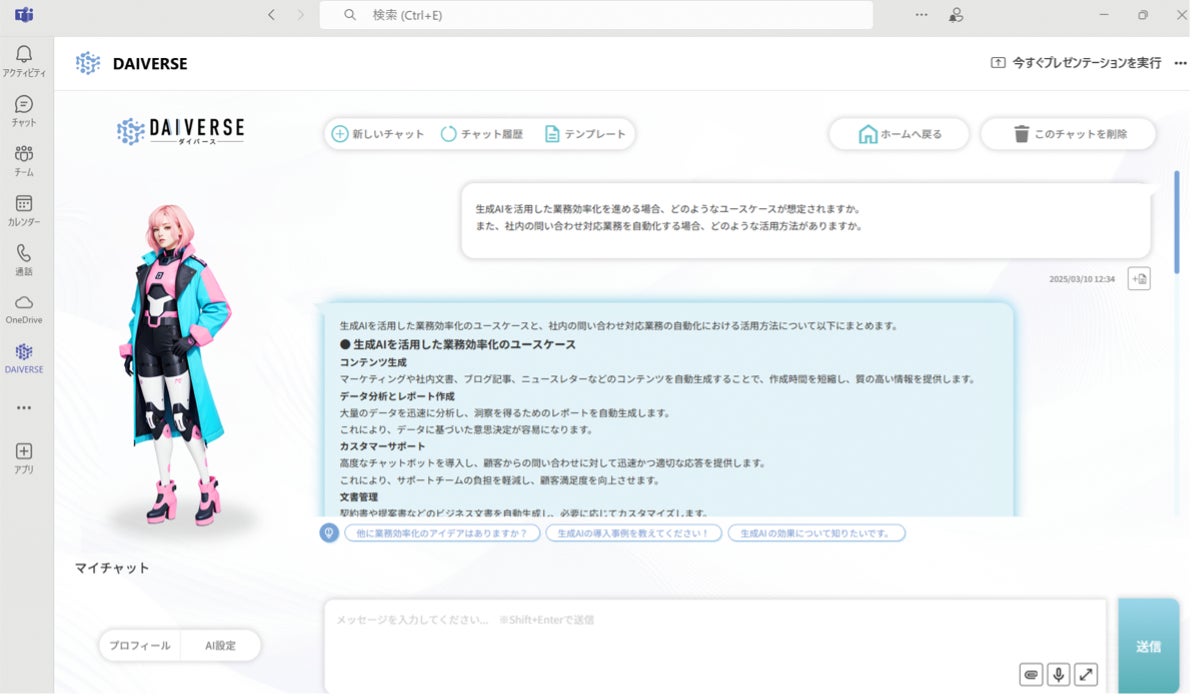Open more options next to the present button
The image size is (1194, 696).
coord(1180,63)
